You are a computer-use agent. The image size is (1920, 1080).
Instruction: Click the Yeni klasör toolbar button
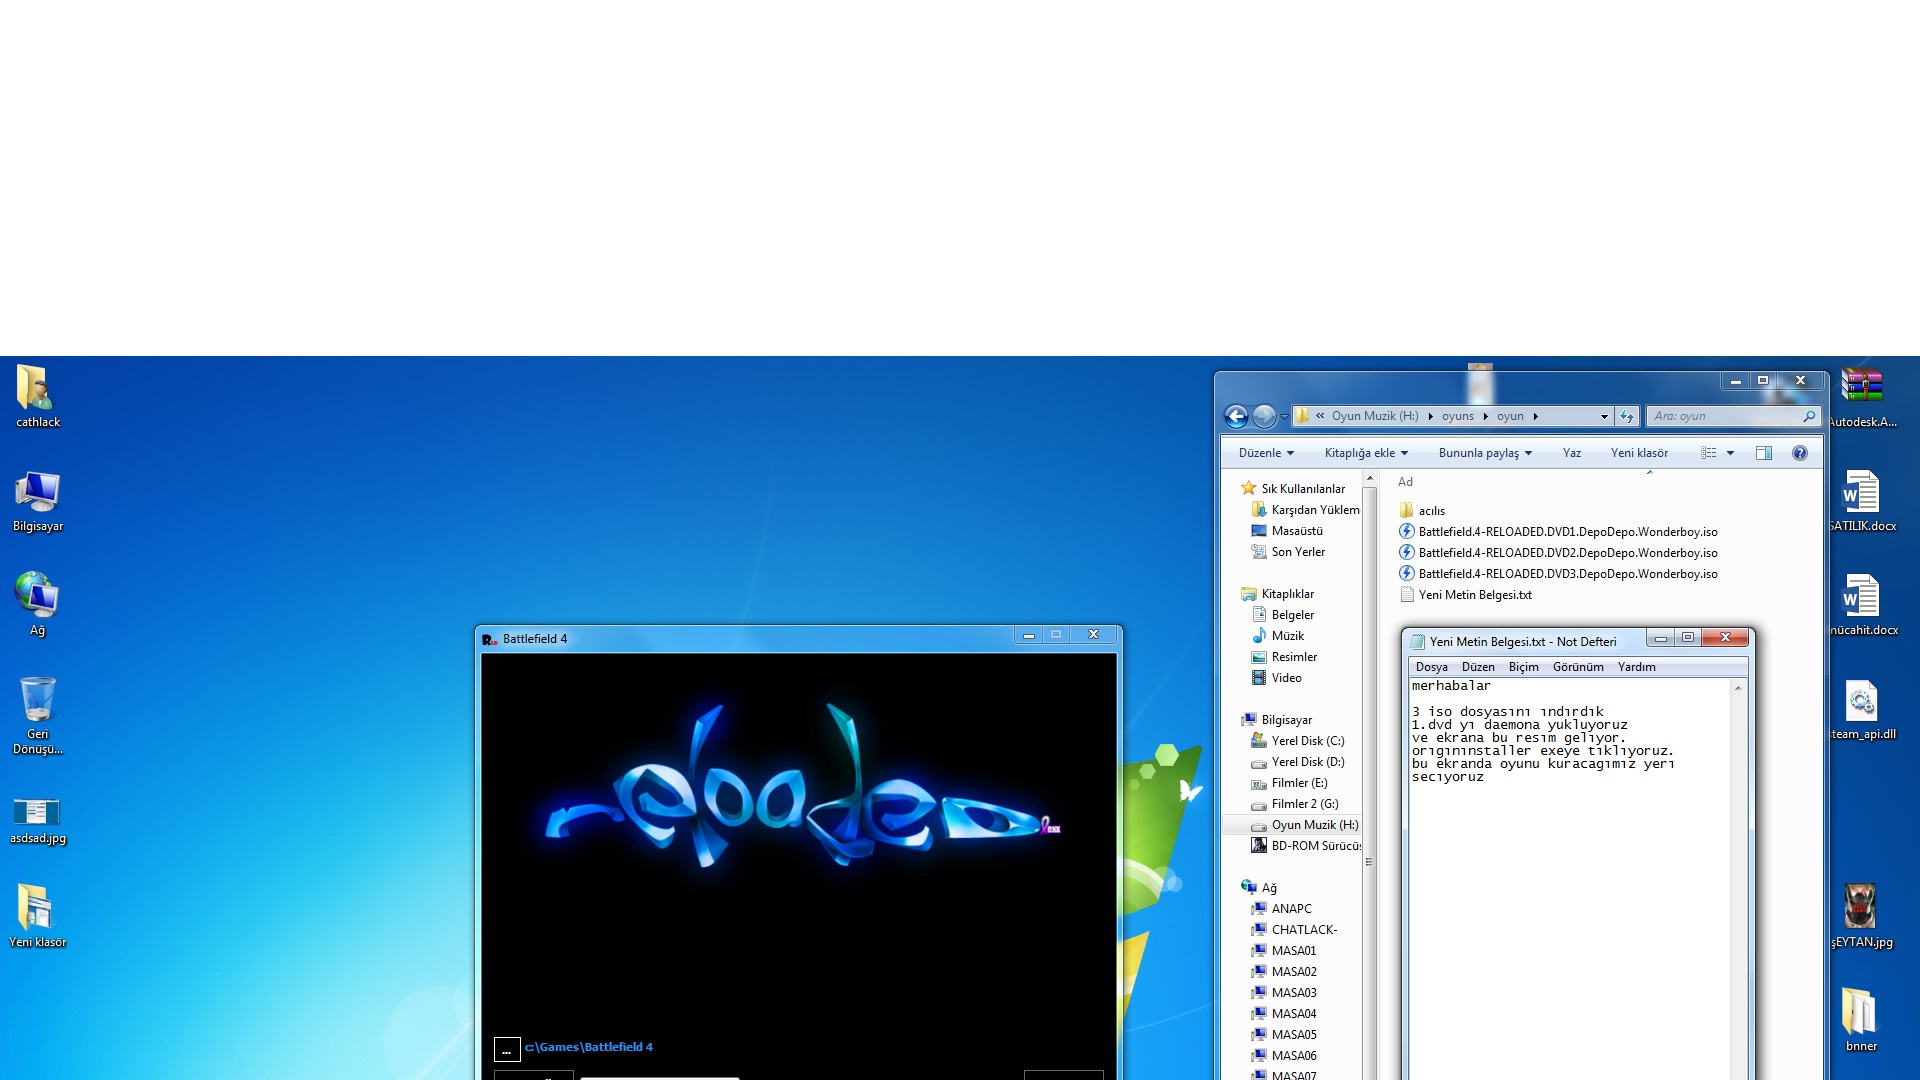pos(1639,453)
